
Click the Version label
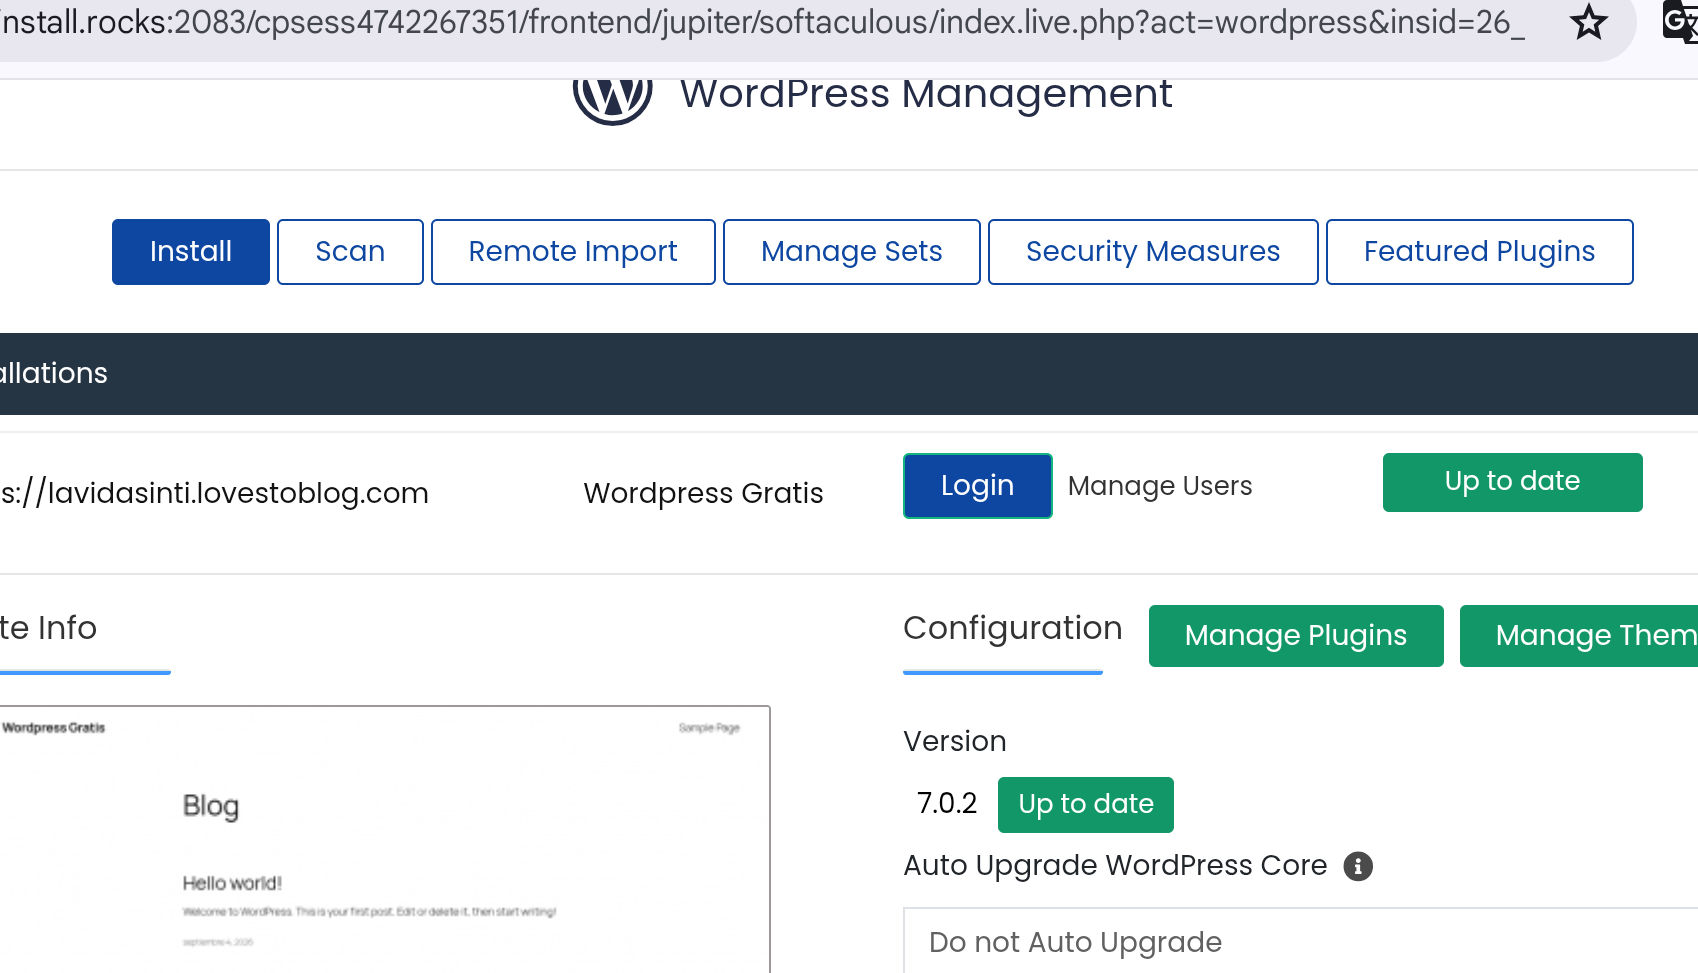pyautogui.click(x=955, y=741)
